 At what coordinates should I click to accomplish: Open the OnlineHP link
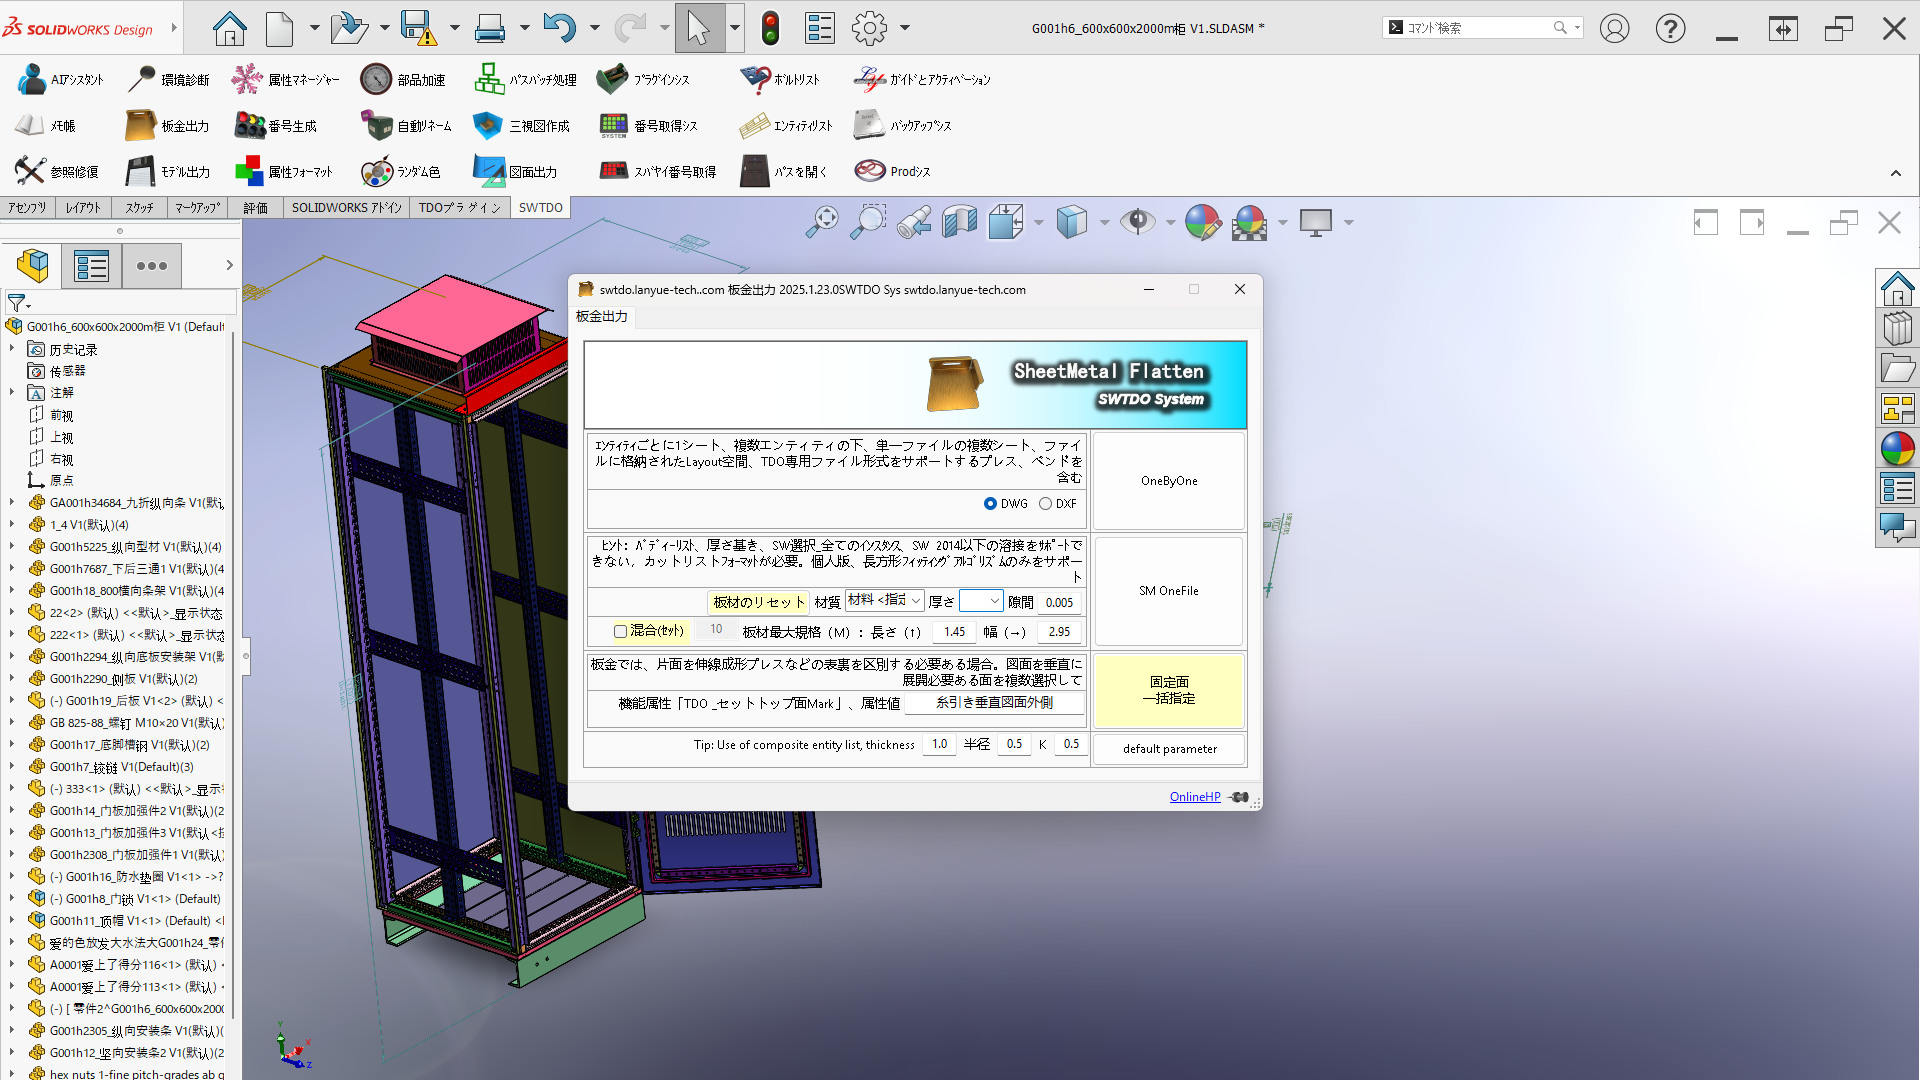coord(1195,797)
